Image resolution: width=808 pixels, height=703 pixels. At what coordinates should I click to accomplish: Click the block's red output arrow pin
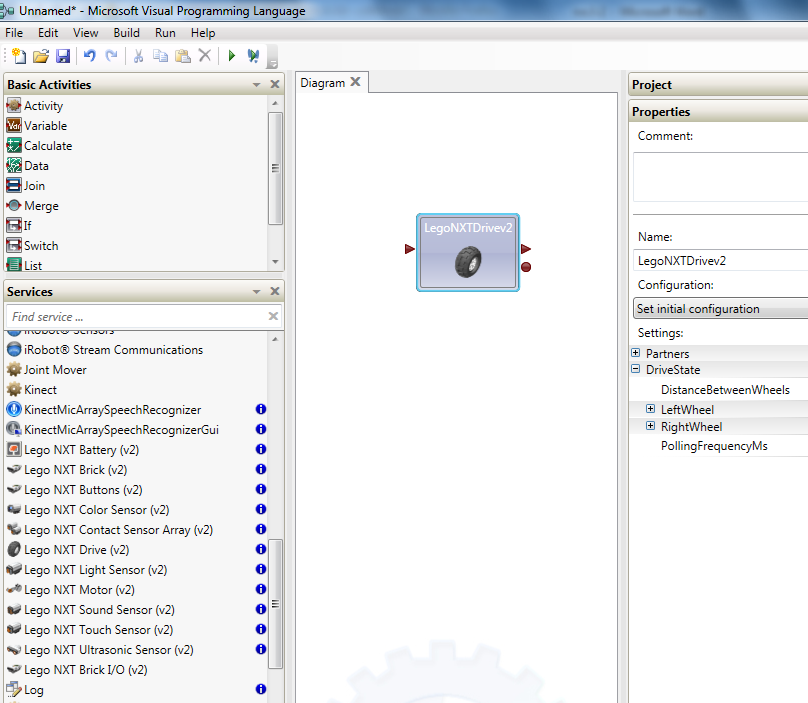(x=526, y=249)
